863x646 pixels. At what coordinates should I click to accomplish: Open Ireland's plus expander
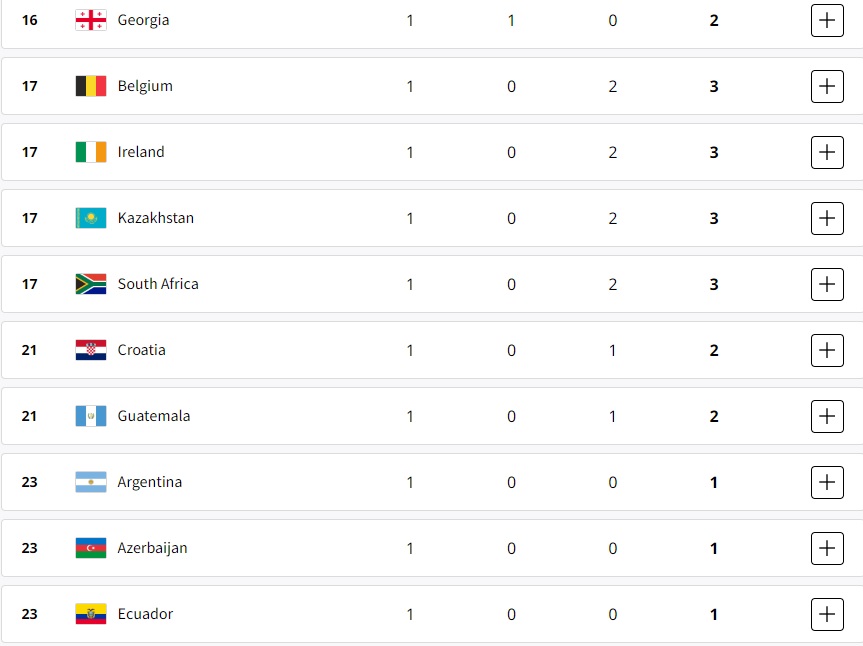tap(827, 152)
